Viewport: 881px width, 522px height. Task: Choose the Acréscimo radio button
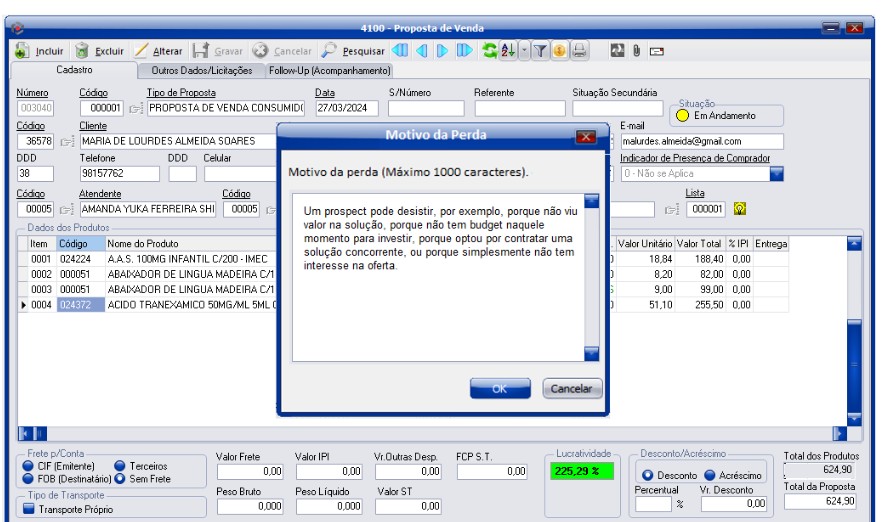pos(712,474)
